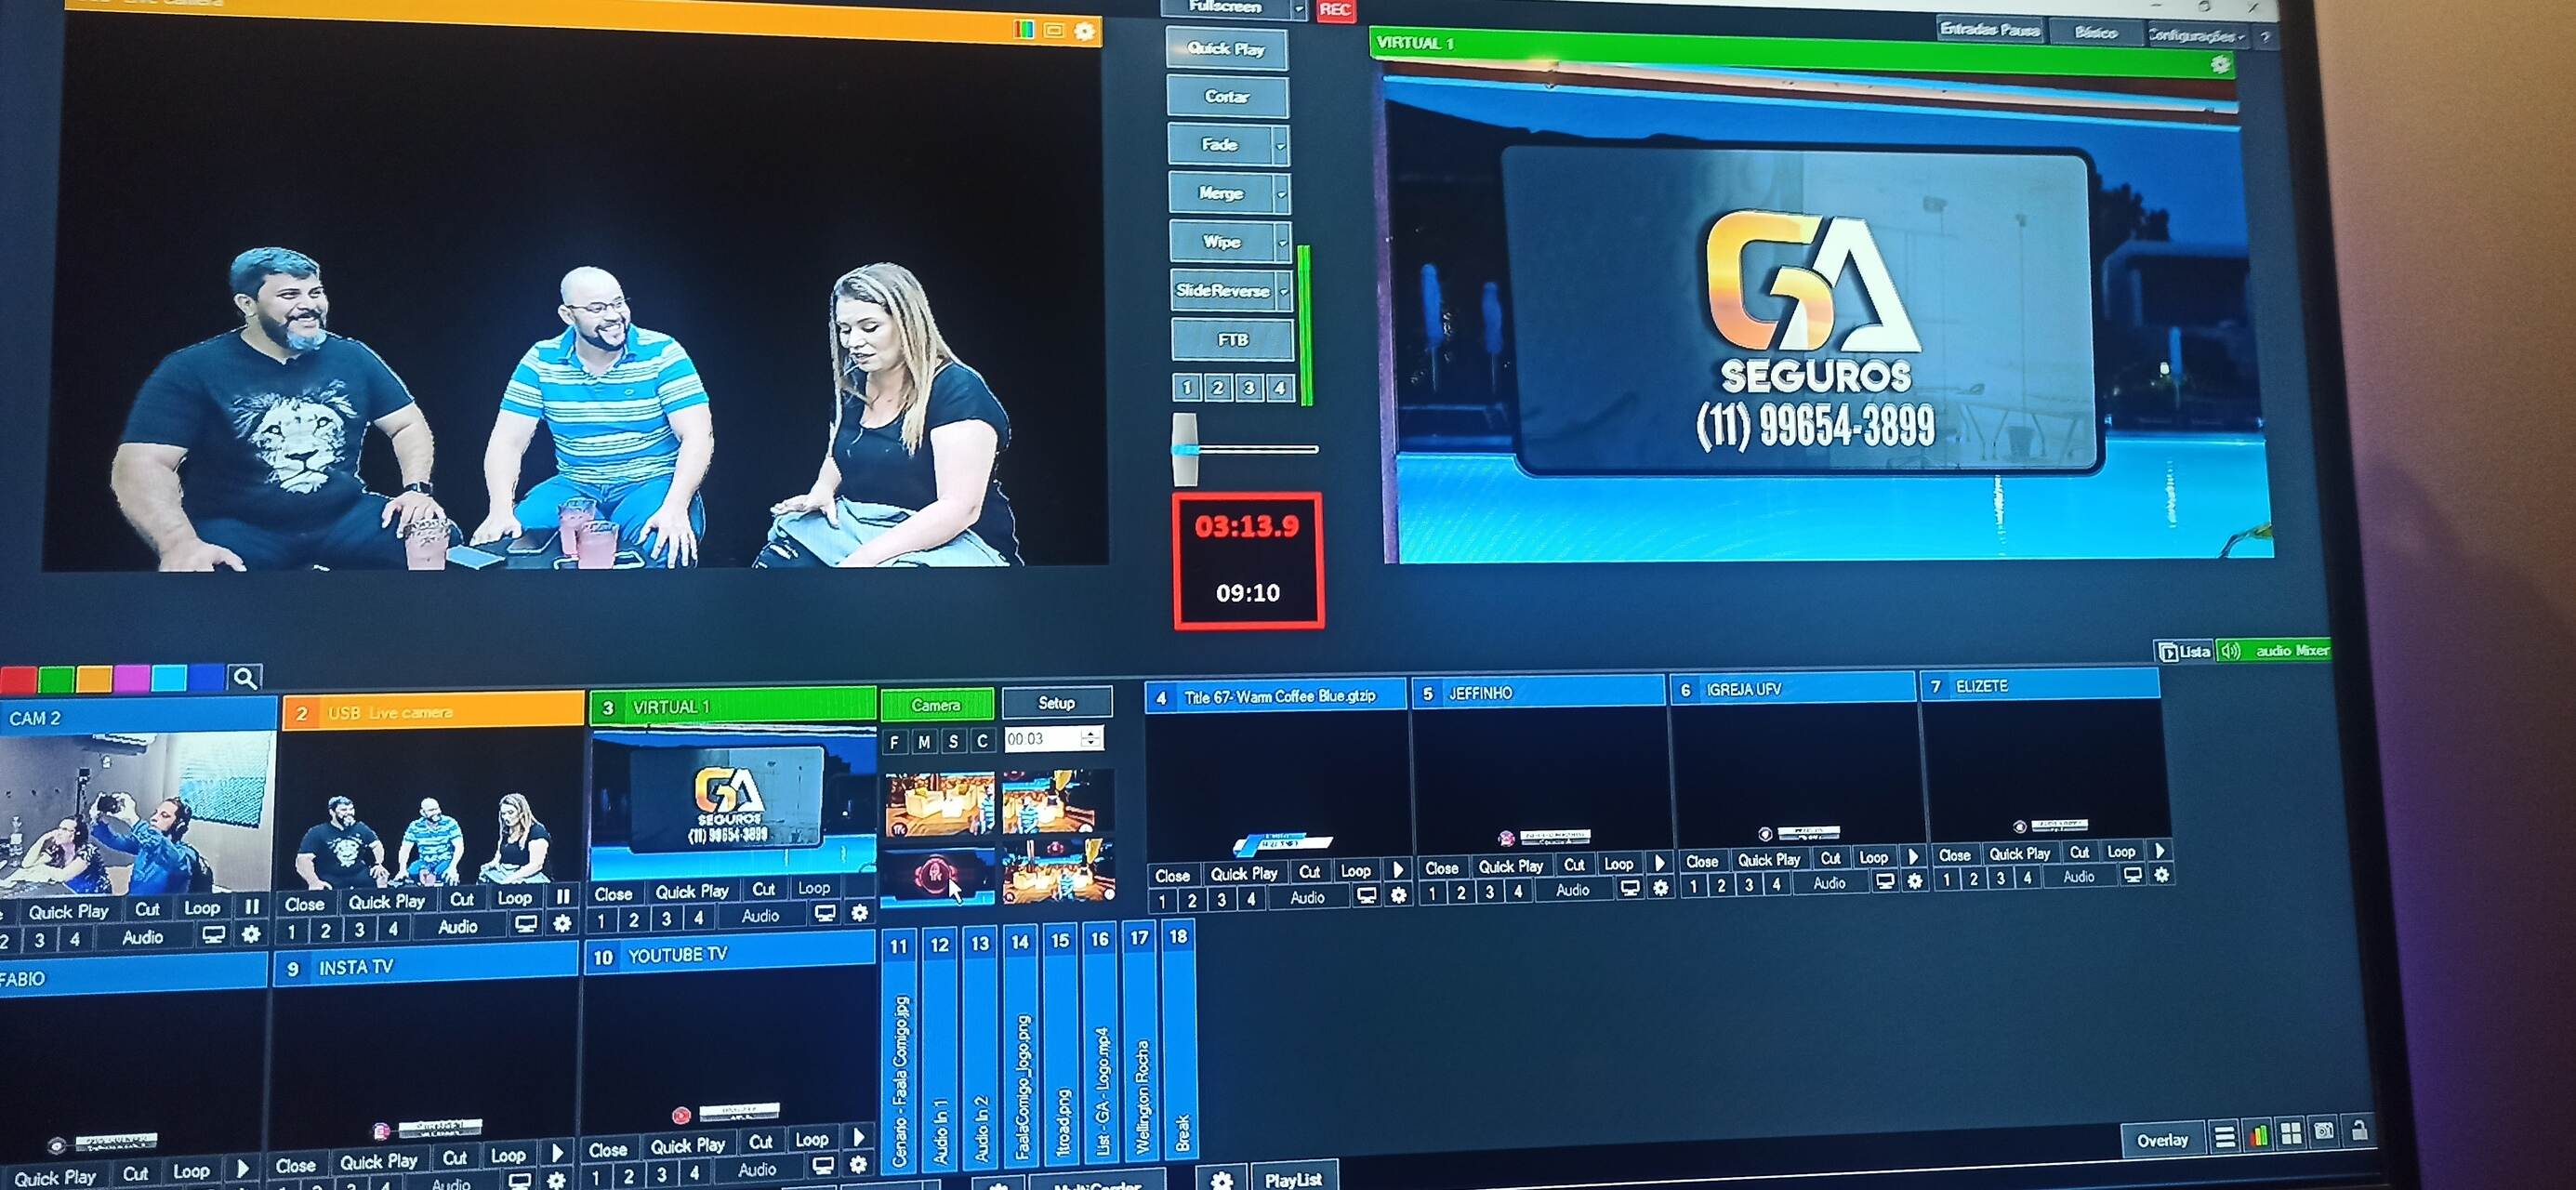Click the Overlay button

pos(2162,1140)
